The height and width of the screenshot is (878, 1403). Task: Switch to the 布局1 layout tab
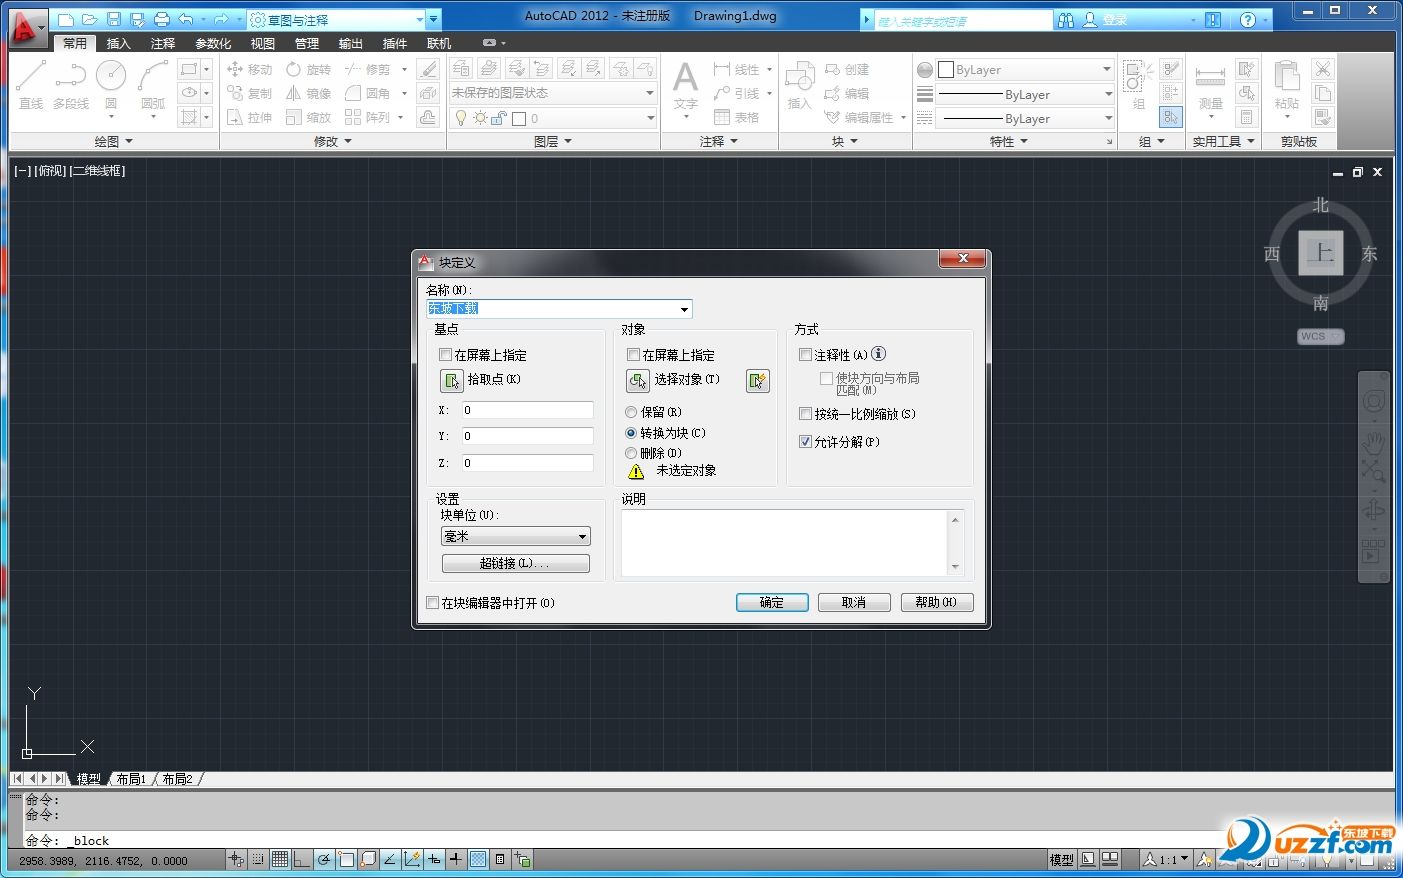131,778
